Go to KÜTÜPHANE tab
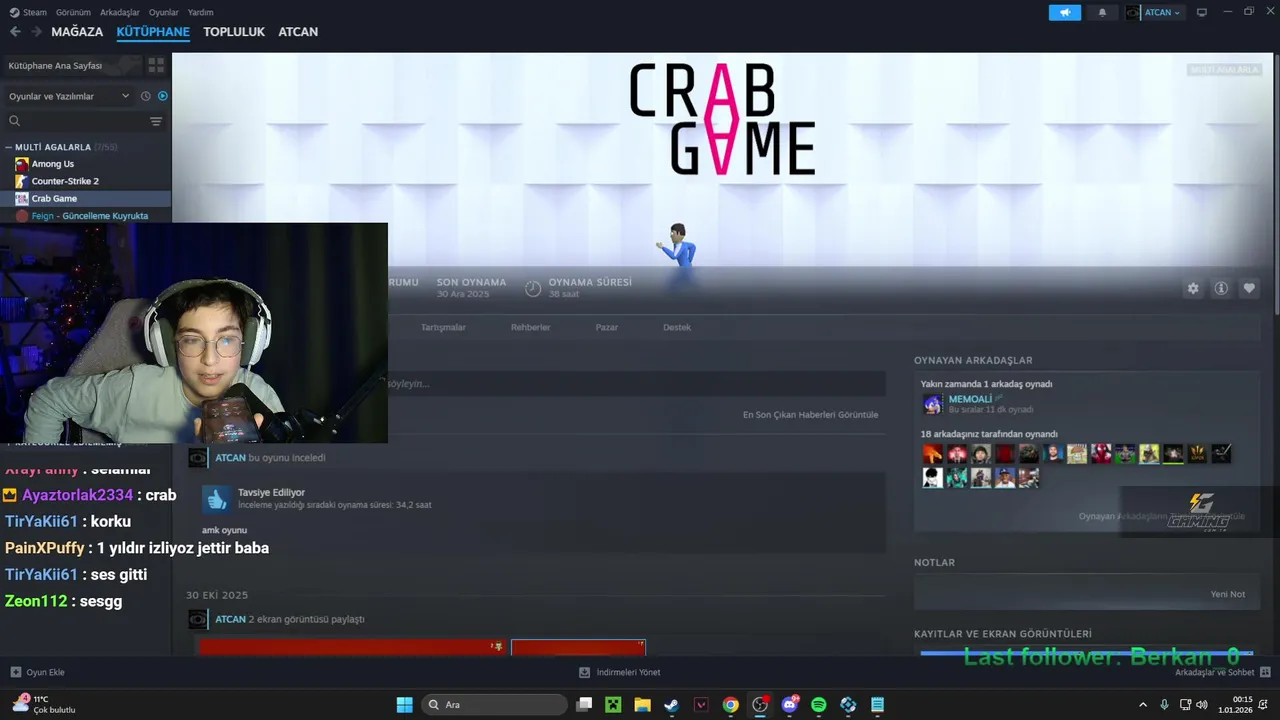The image size is (1280, 720). pyautogui.click(x=153, y=32)
